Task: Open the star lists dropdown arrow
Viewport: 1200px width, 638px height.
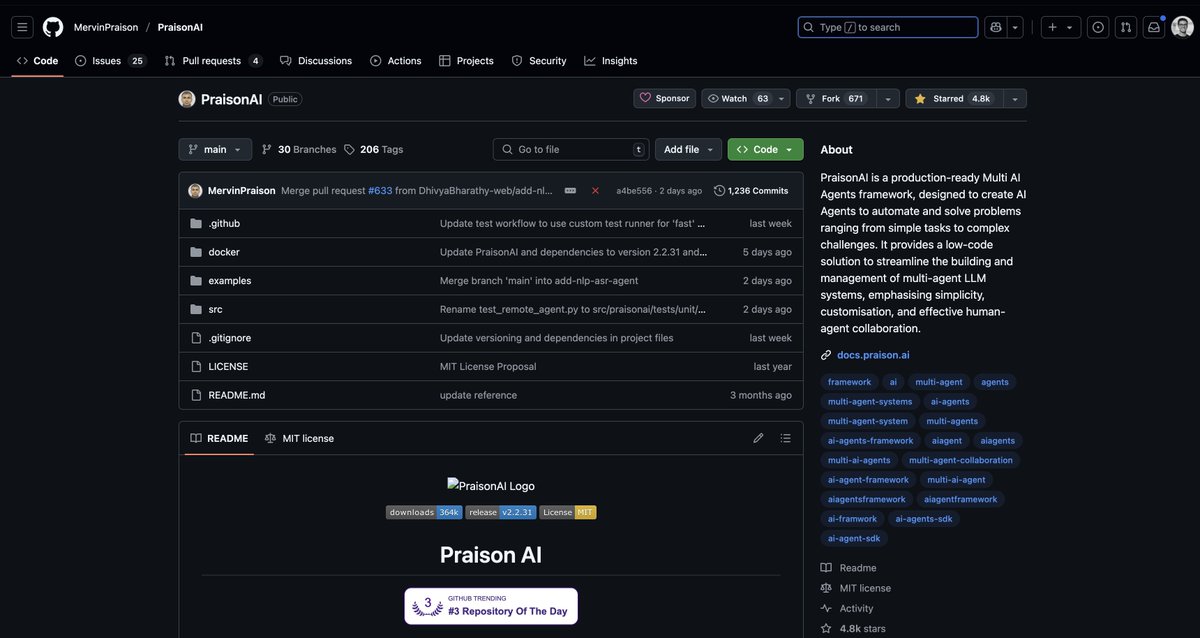Action: coord(1015,98)
